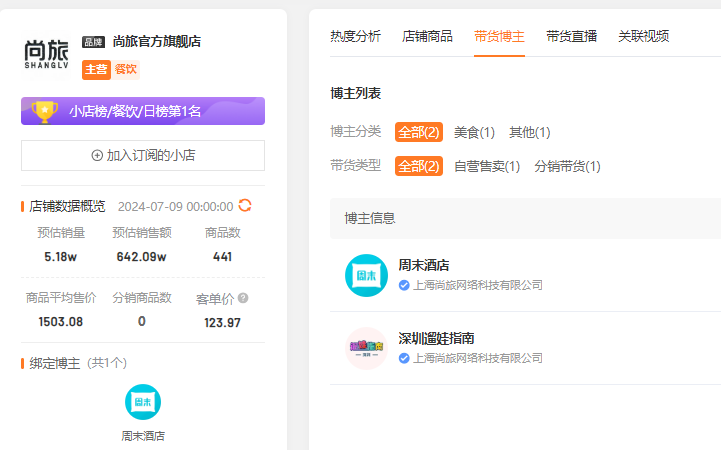Select 全部(2) in the 带货类型 filter
721x450 pixels.
(418, 166)
